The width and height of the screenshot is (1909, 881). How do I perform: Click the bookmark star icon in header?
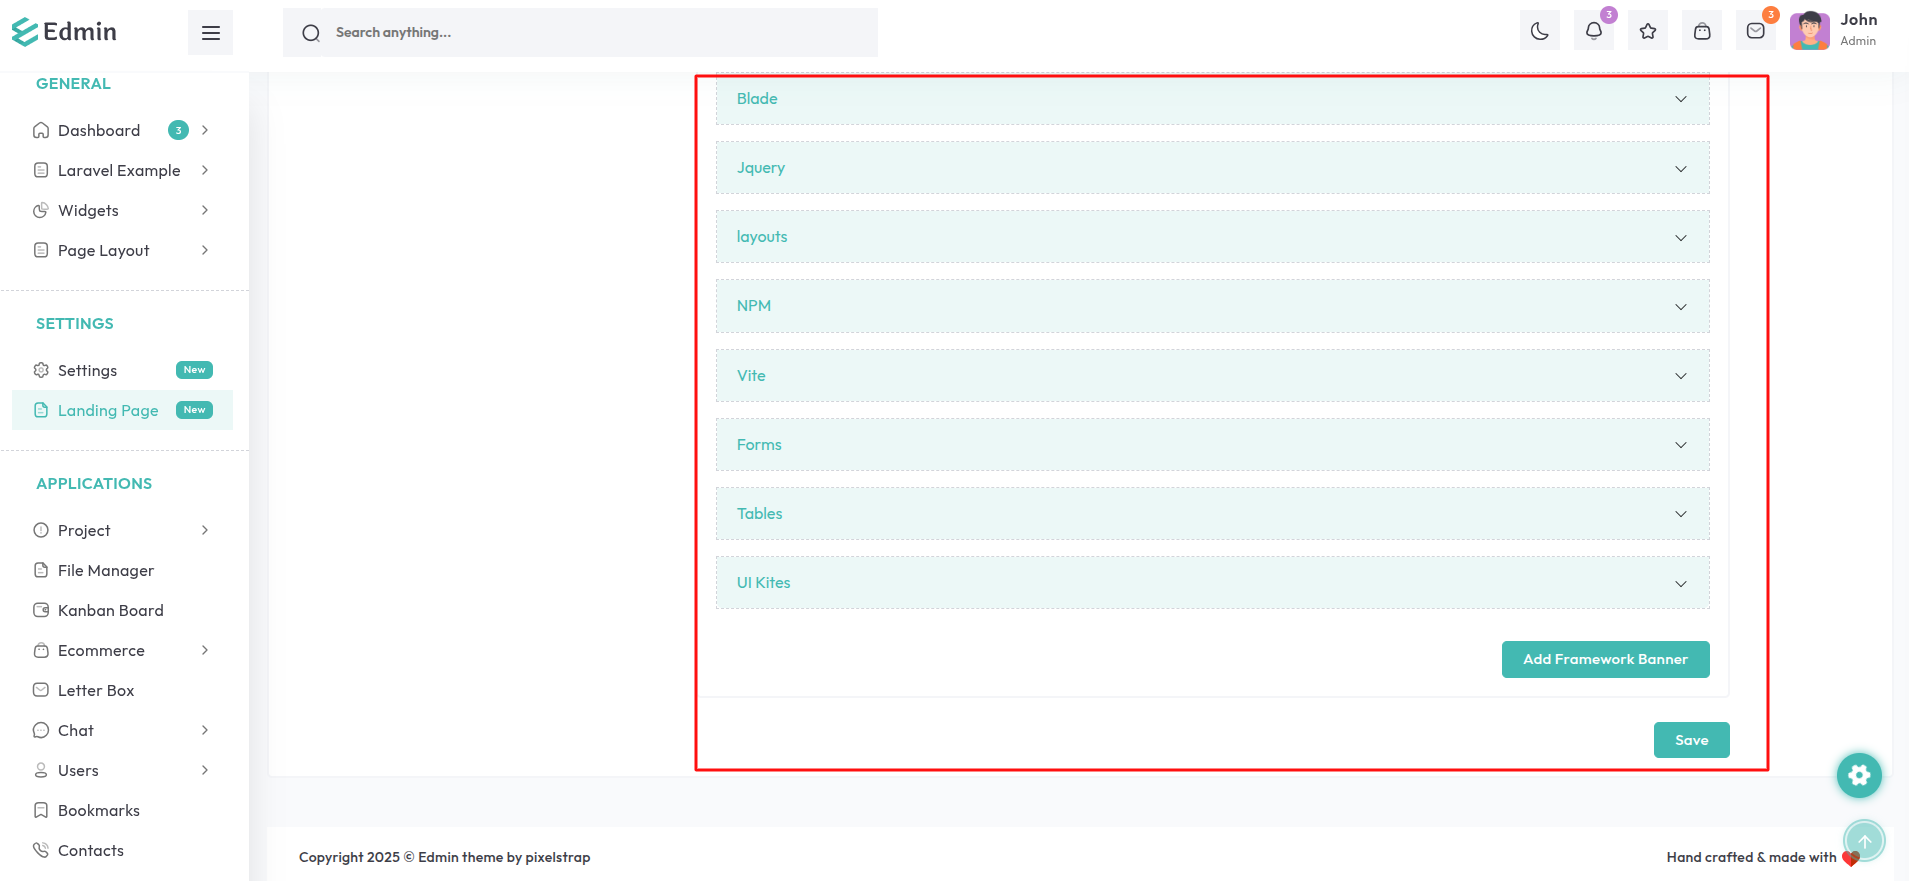tap(1648, 32)
